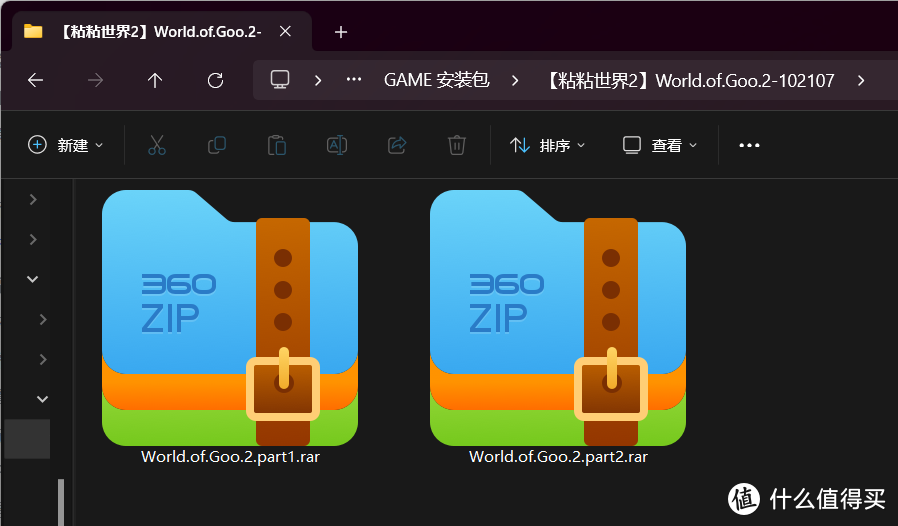Viewport: 898px width, 526px height.
Task: Click the World.of.Goo.2.part2.rar file name
Action: [558, 457]
